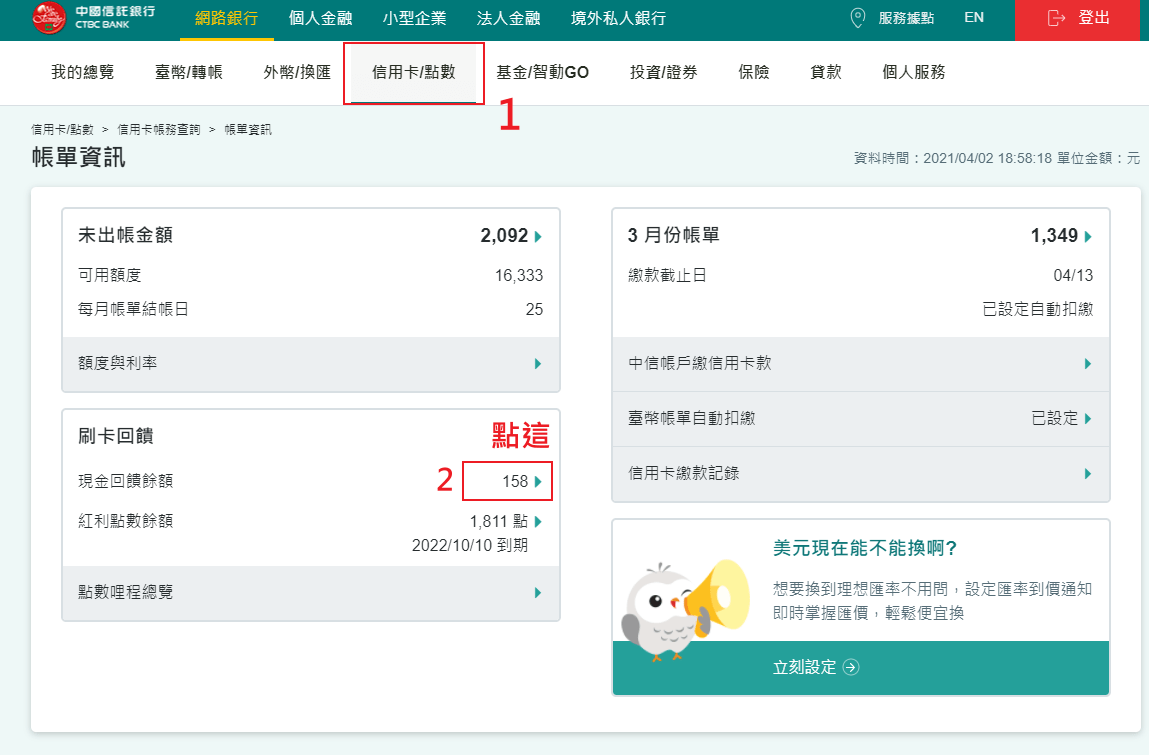Click the 登出 logout button
The image size is (1149, 755).
point(1078,20)
